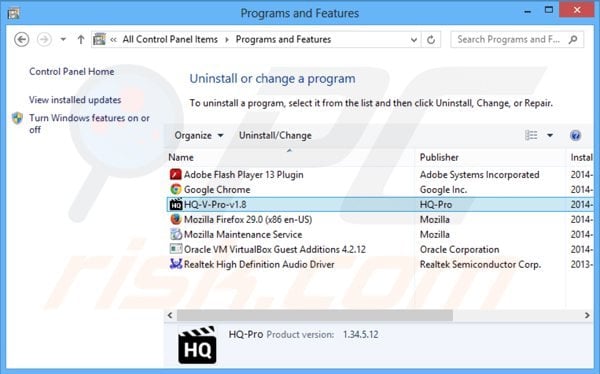Click the Adobe Flash Player icon
This screenshot has width=600, height=374.
coord(176,175)
